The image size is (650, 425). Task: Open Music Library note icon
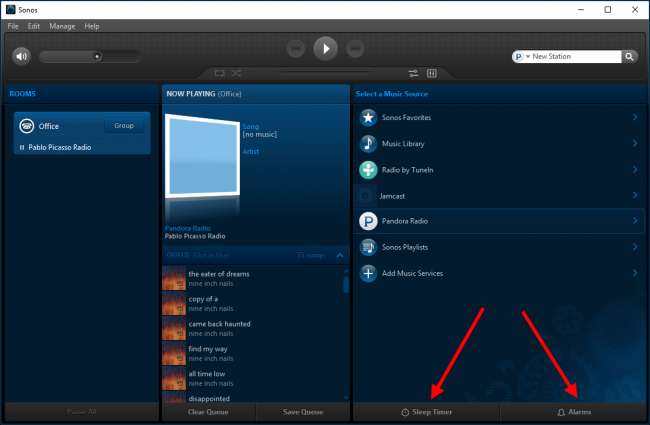pyautogui.click(x=368, y=144)
